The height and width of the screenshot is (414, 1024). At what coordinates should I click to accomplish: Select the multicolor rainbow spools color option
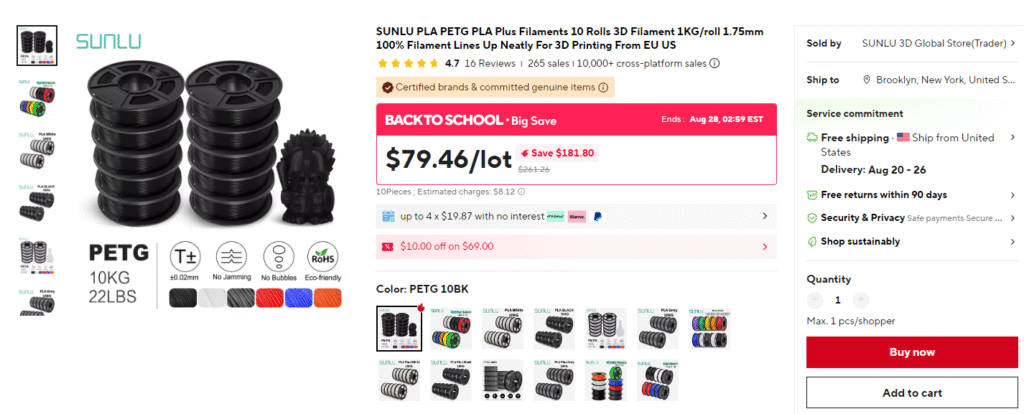pyautogui.click(x=709, y=328)
